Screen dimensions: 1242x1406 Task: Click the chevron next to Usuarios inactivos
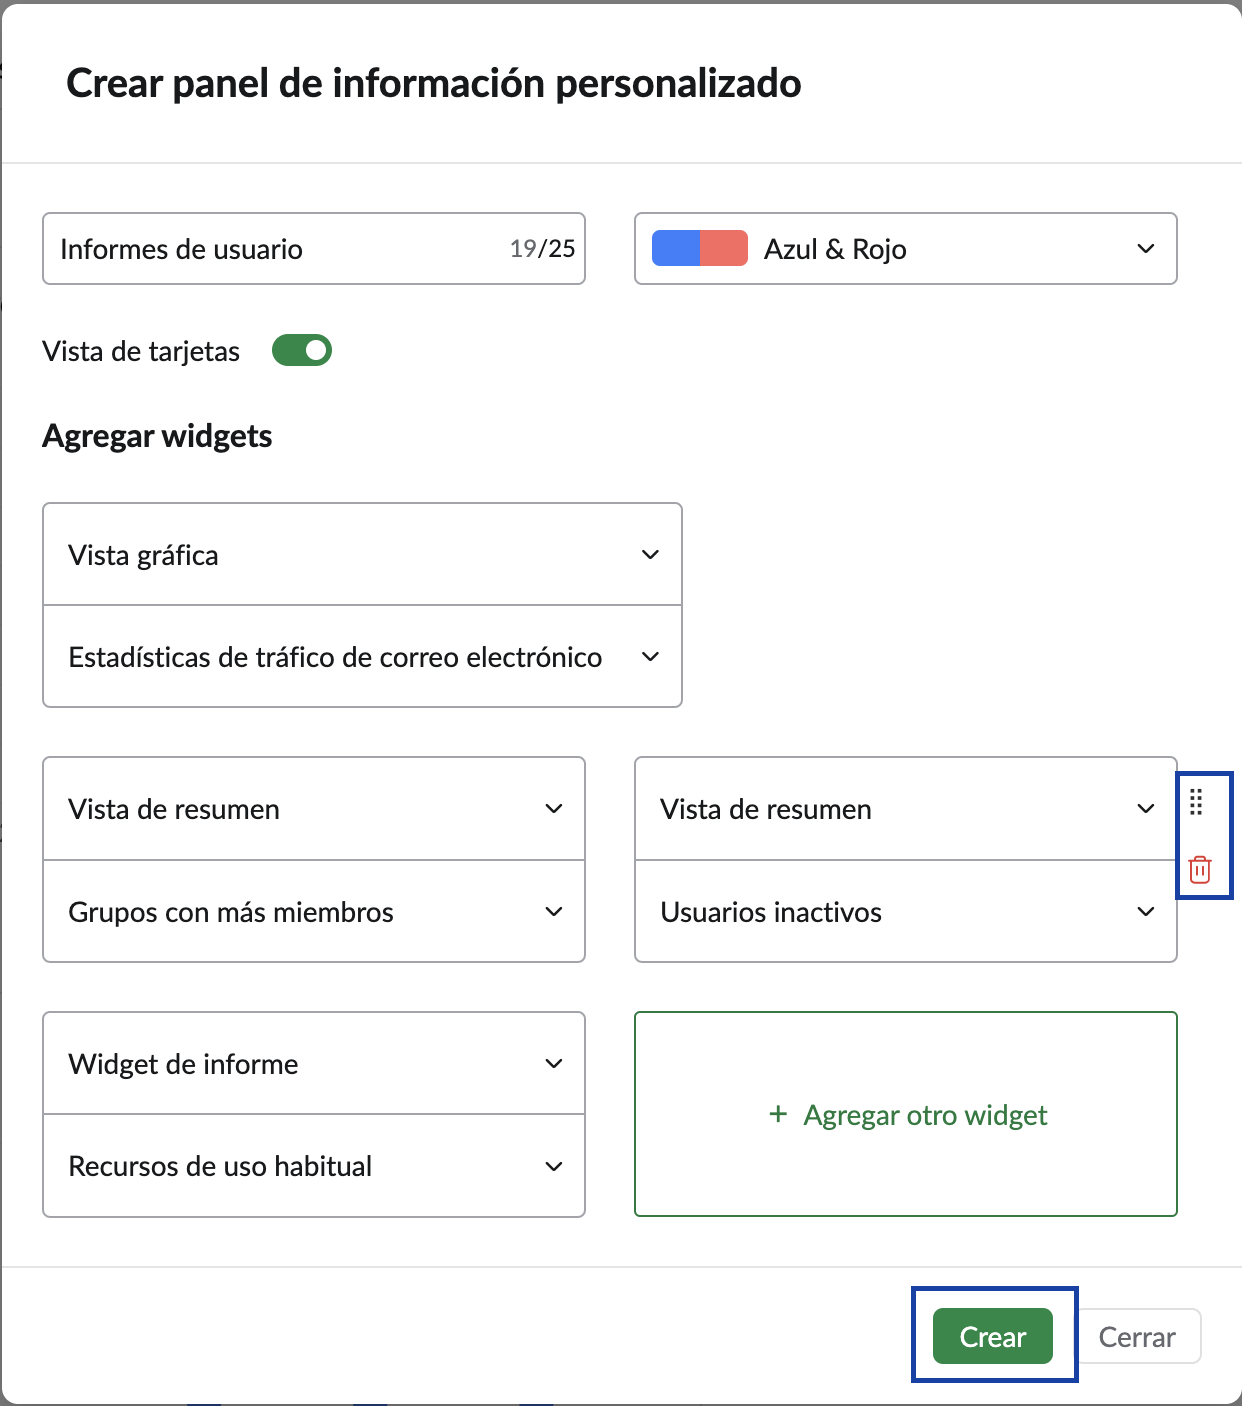coord(1145,911)
